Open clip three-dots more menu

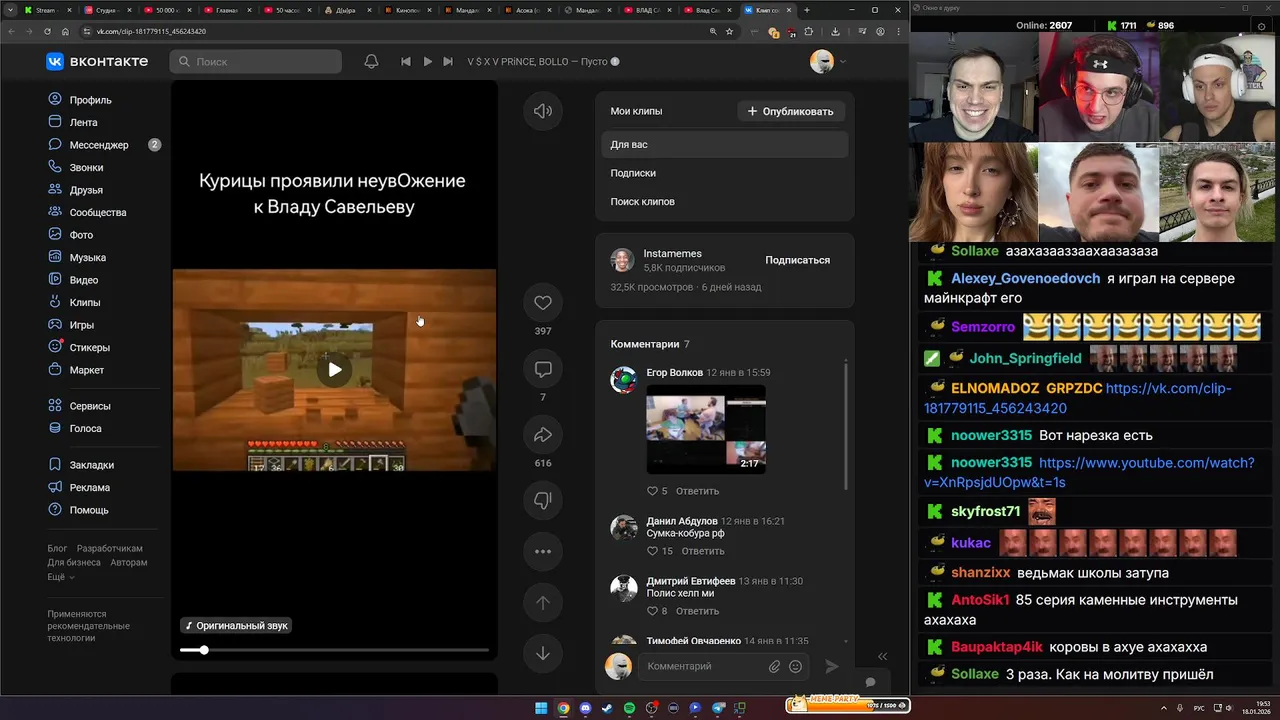pos(543,551)
